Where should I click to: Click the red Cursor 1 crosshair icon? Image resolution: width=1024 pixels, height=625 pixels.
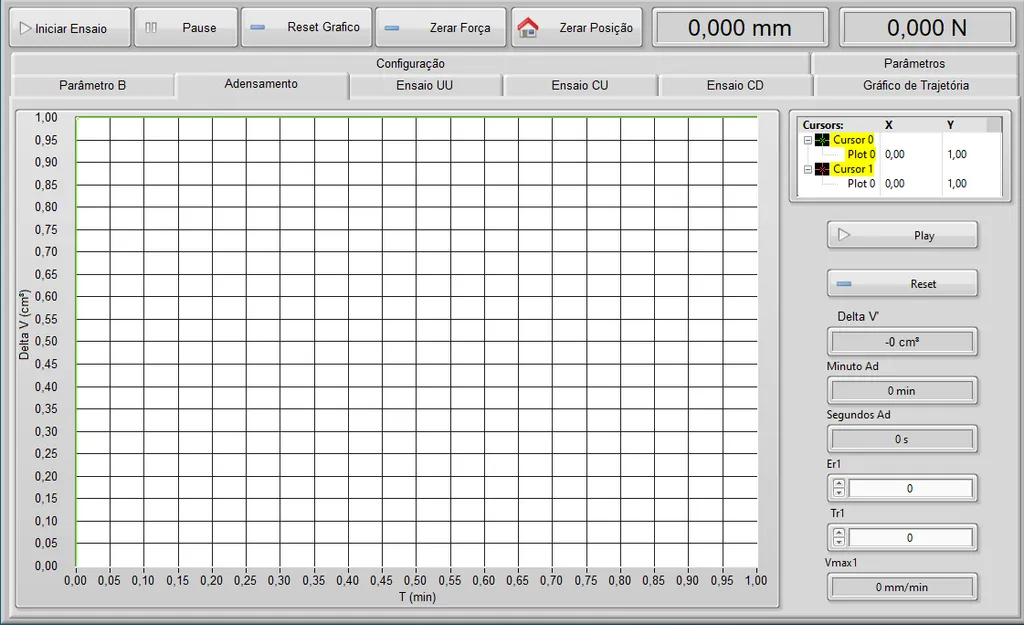point(822,169)
